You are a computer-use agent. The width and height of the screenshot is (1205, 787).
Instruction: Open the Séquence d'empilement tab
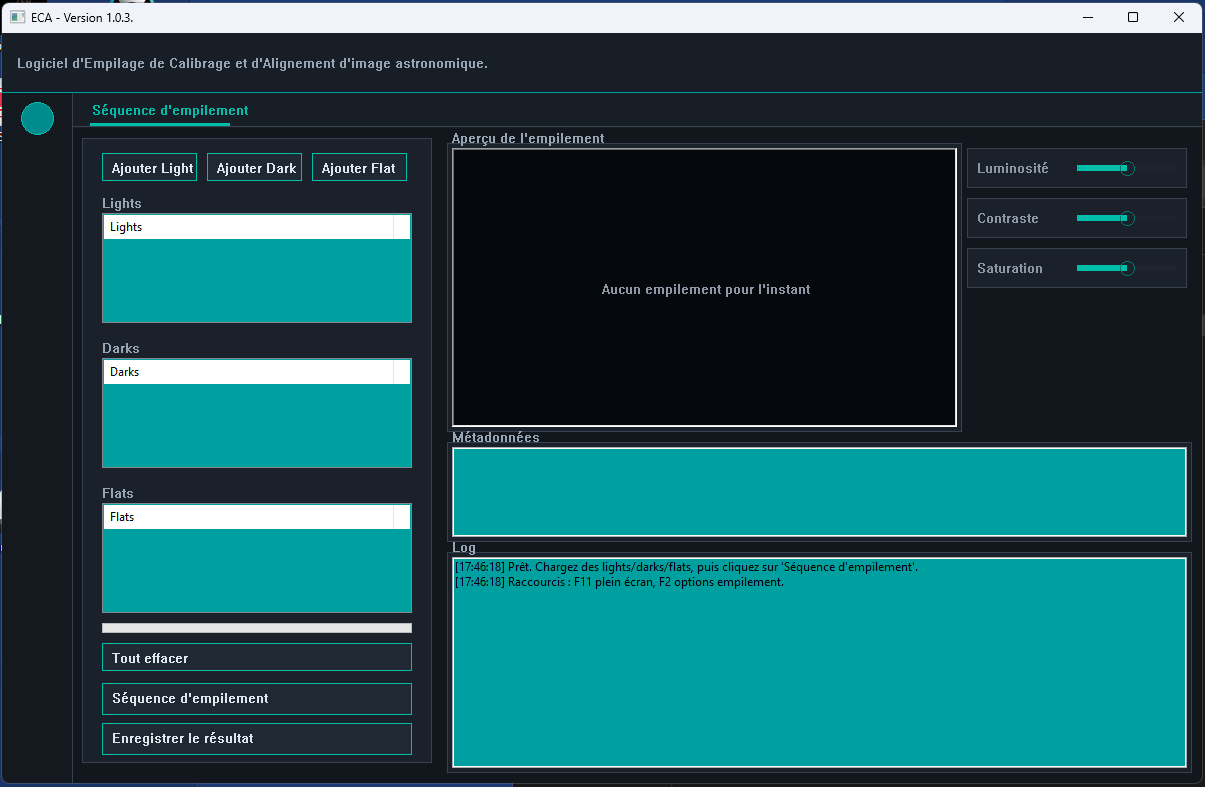170,111
